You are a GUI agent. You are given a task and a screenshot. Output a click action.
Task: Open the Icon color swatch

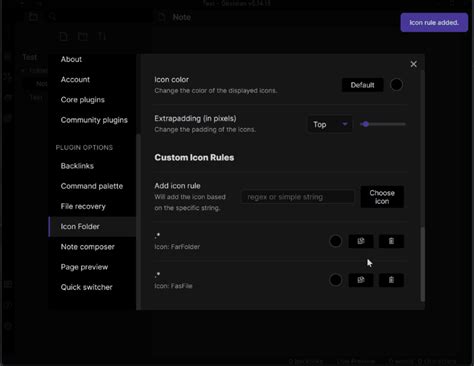tap(396, 85)
